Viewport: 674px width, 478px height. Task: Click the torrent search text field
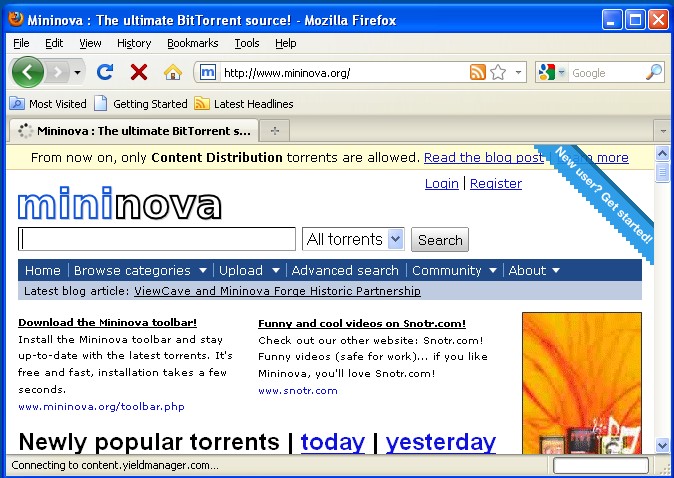[157, 239]
